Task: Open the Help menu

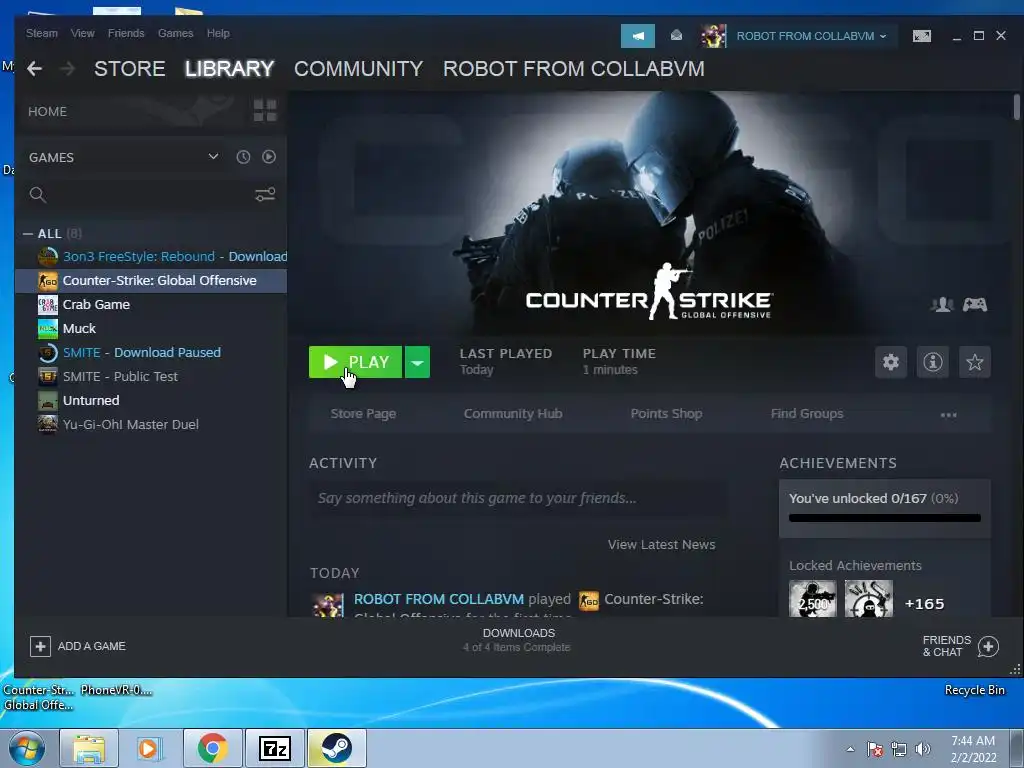Action: coord(218,33)
